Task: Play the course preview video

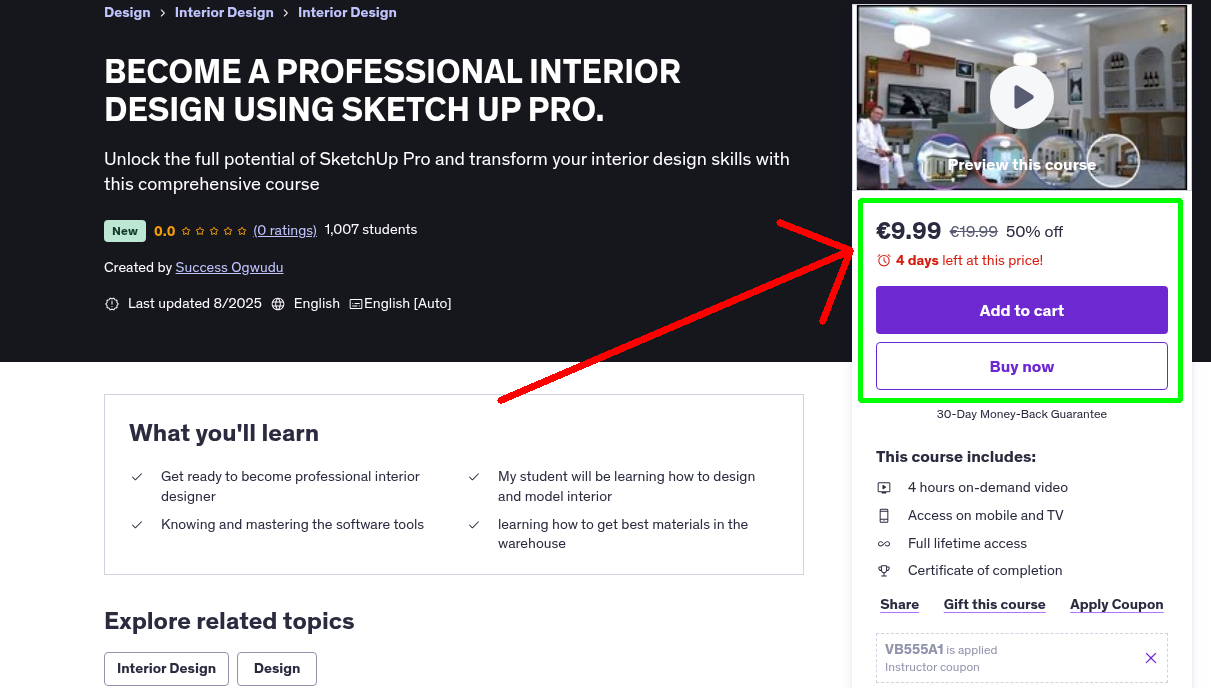Action: (x=1021, y=96)
